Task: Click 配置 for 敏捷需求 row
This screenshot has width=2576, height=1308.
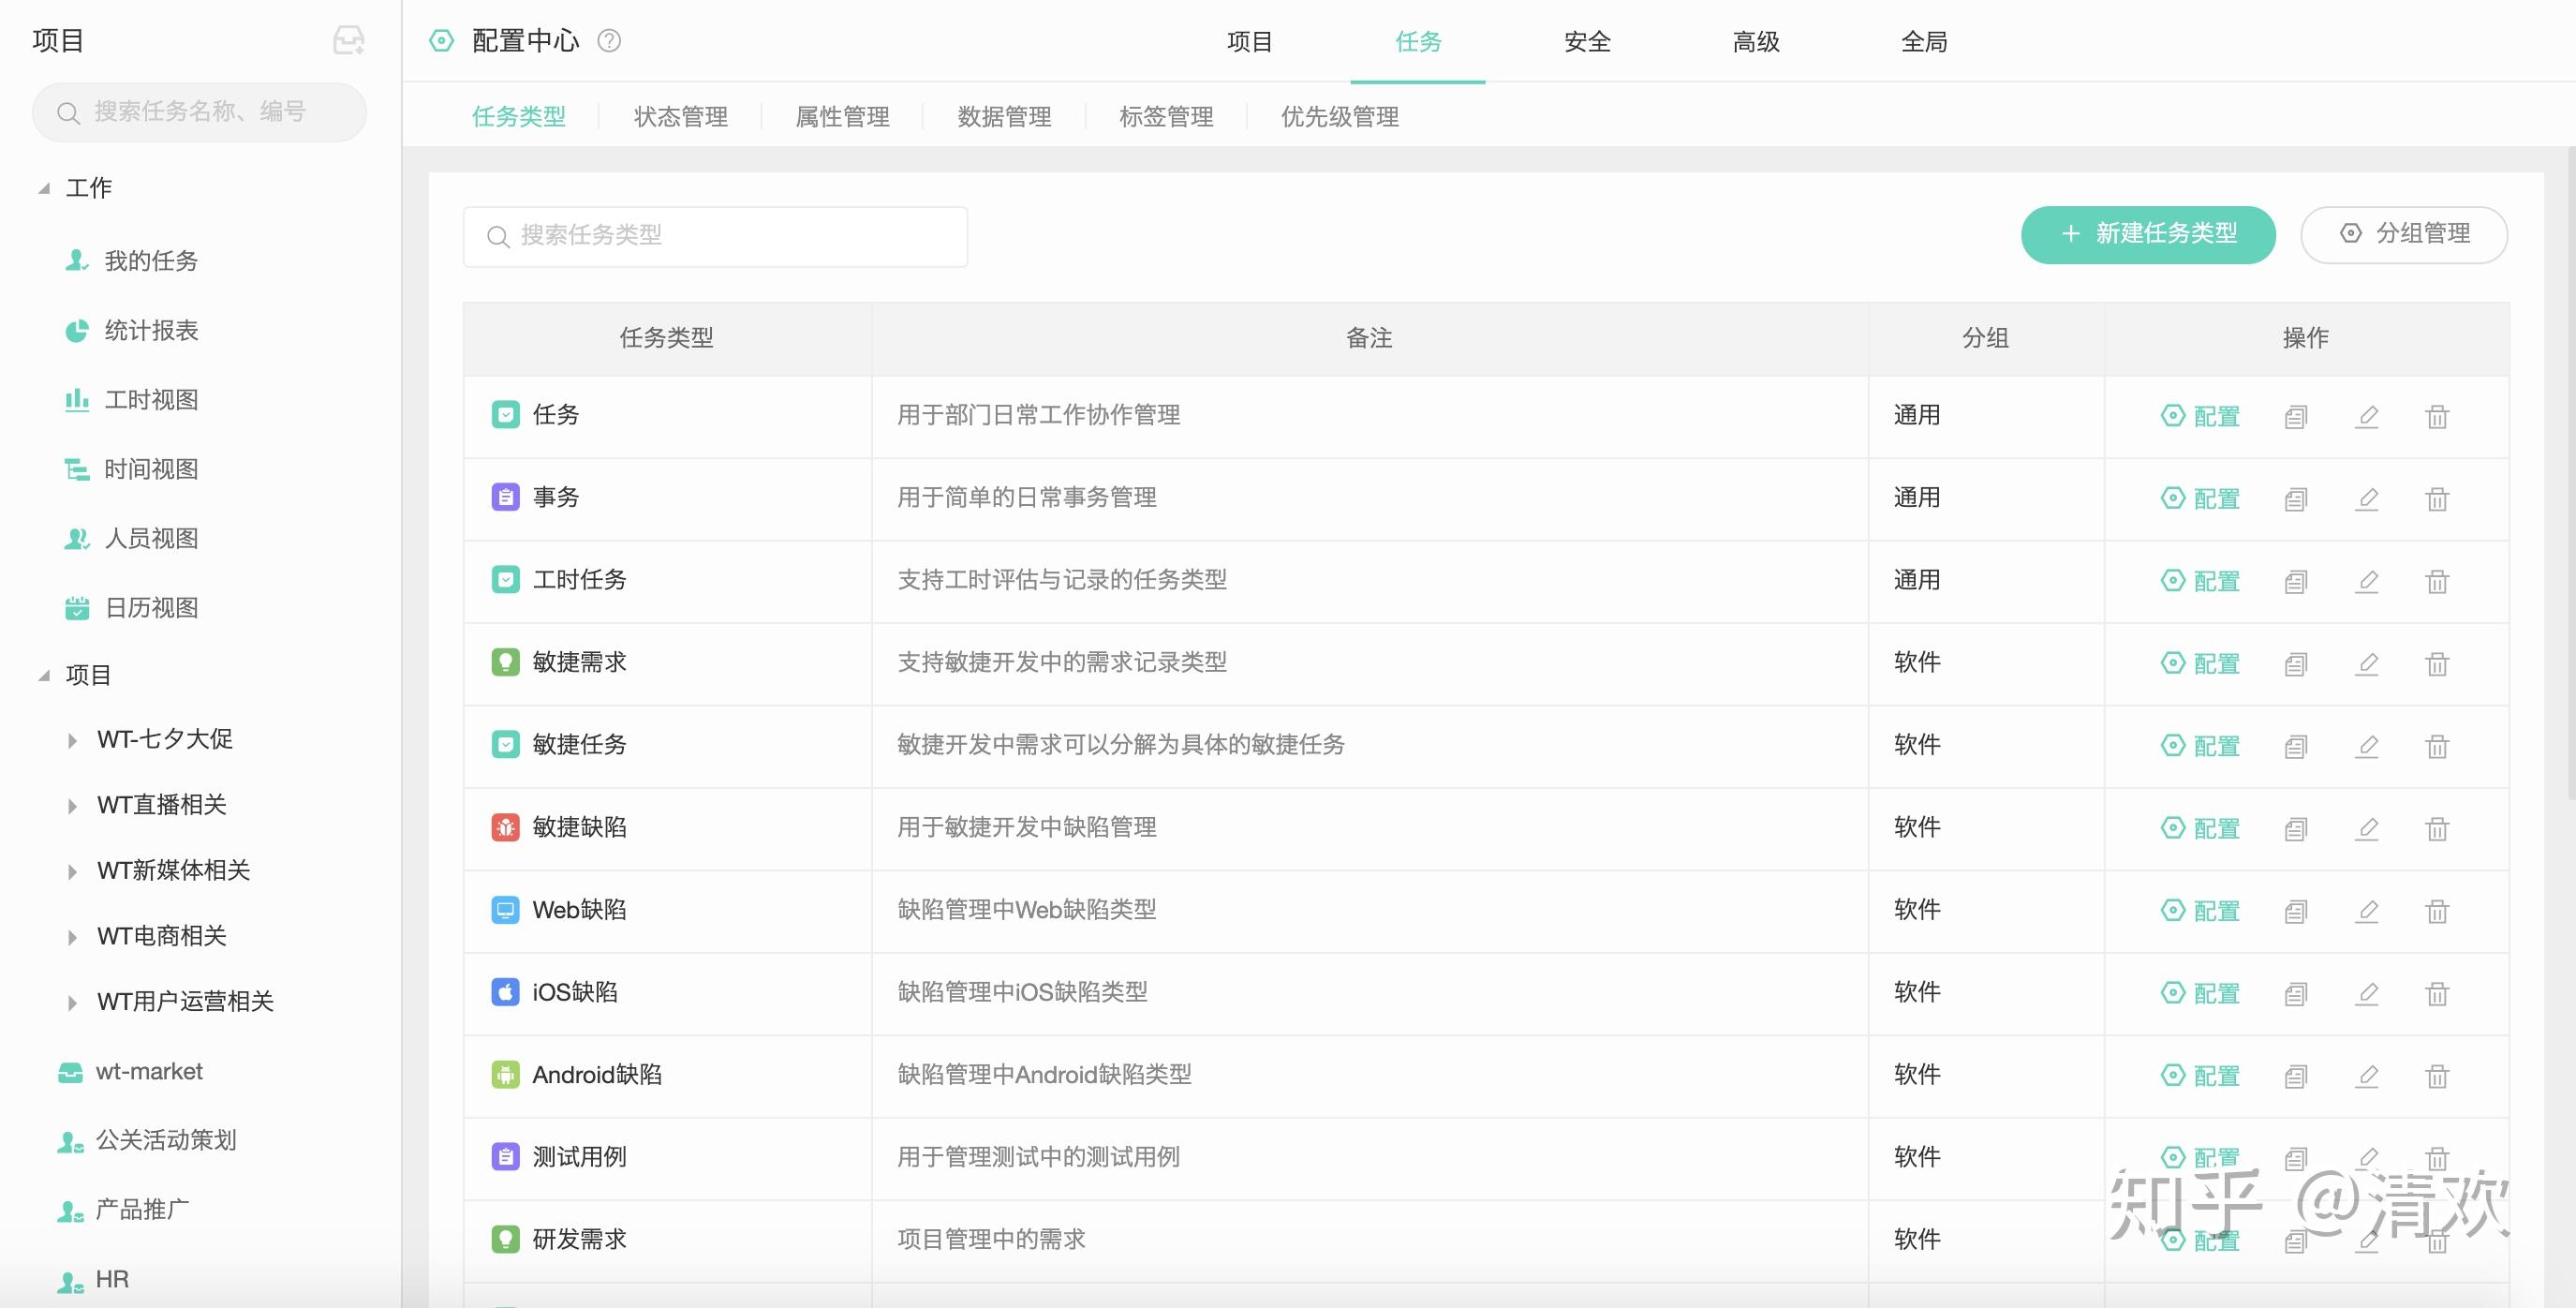Action: pyautogui.click(x=2200, y=663)
